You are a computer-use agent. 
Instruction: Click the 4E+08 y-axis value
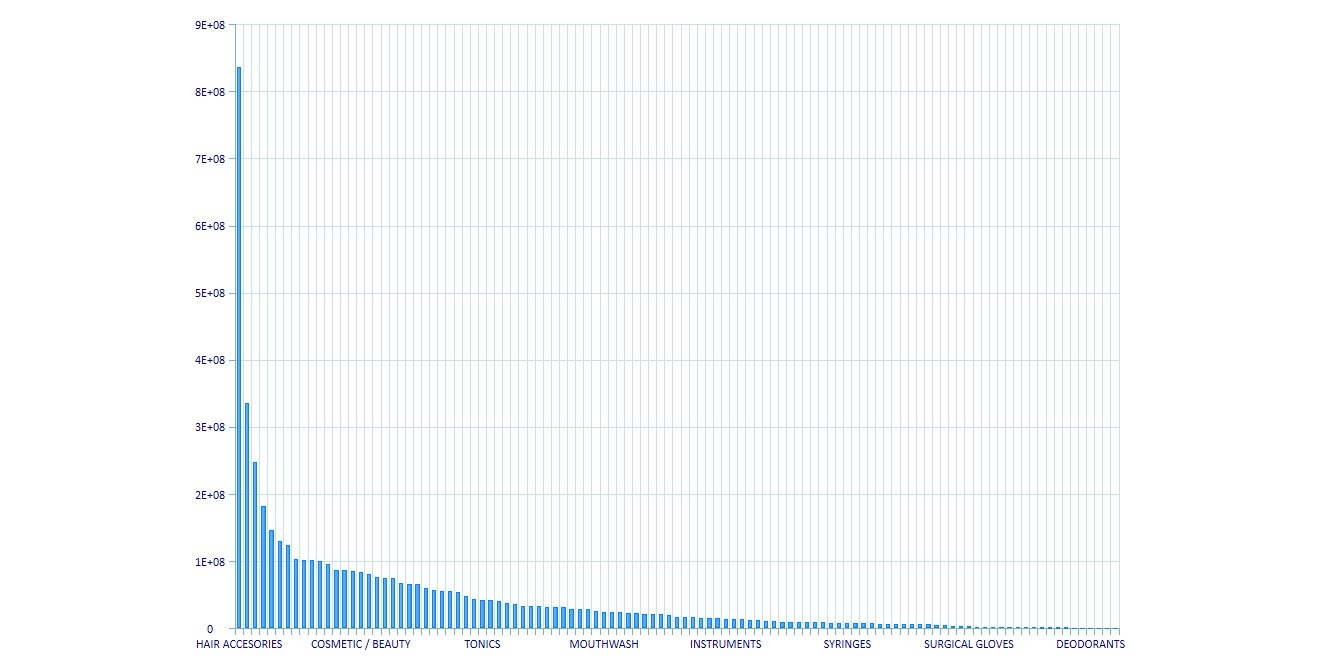tap(211, 360)
